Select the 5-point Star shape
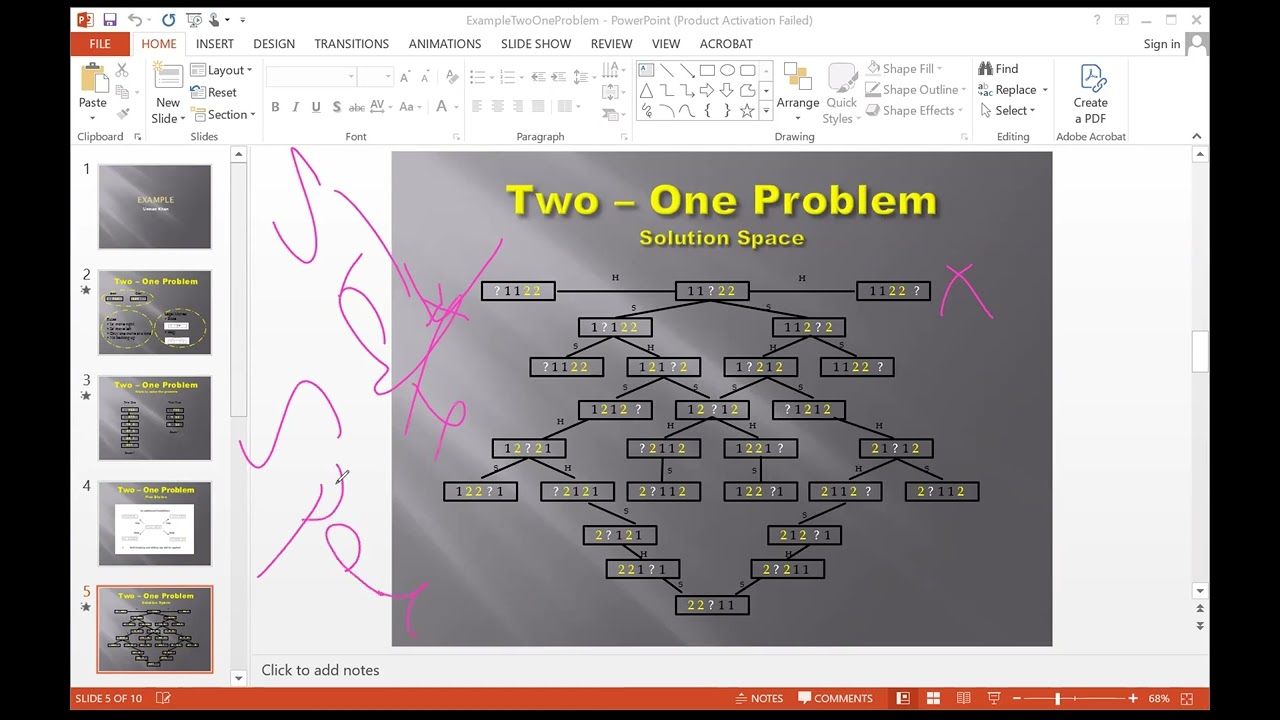This screenshot has width=1280, height=720. 747,111
